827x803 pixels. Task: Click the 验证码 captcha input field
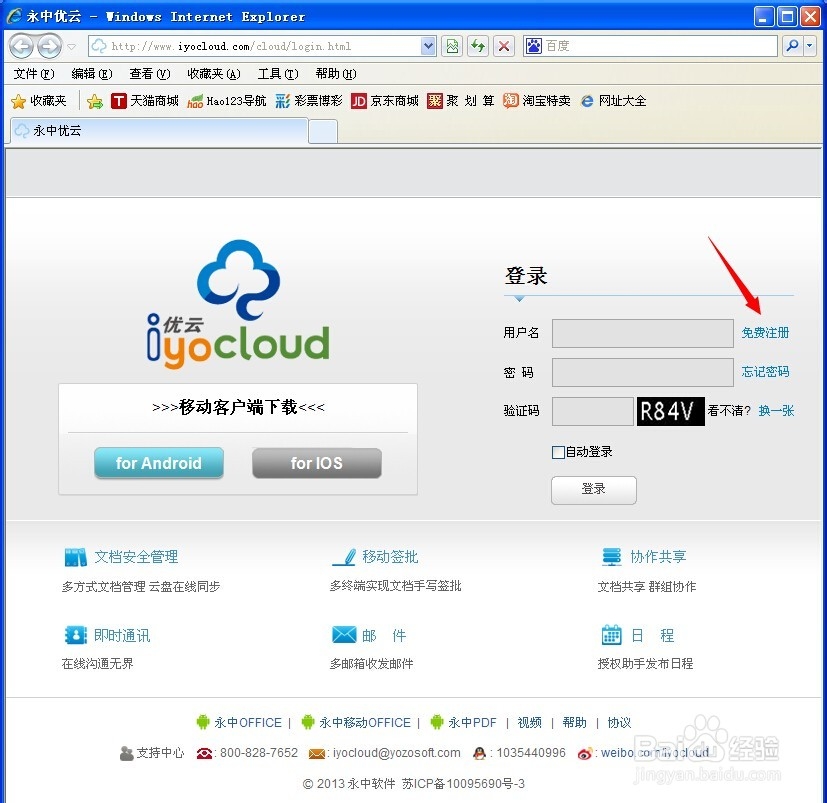(592, 411)
